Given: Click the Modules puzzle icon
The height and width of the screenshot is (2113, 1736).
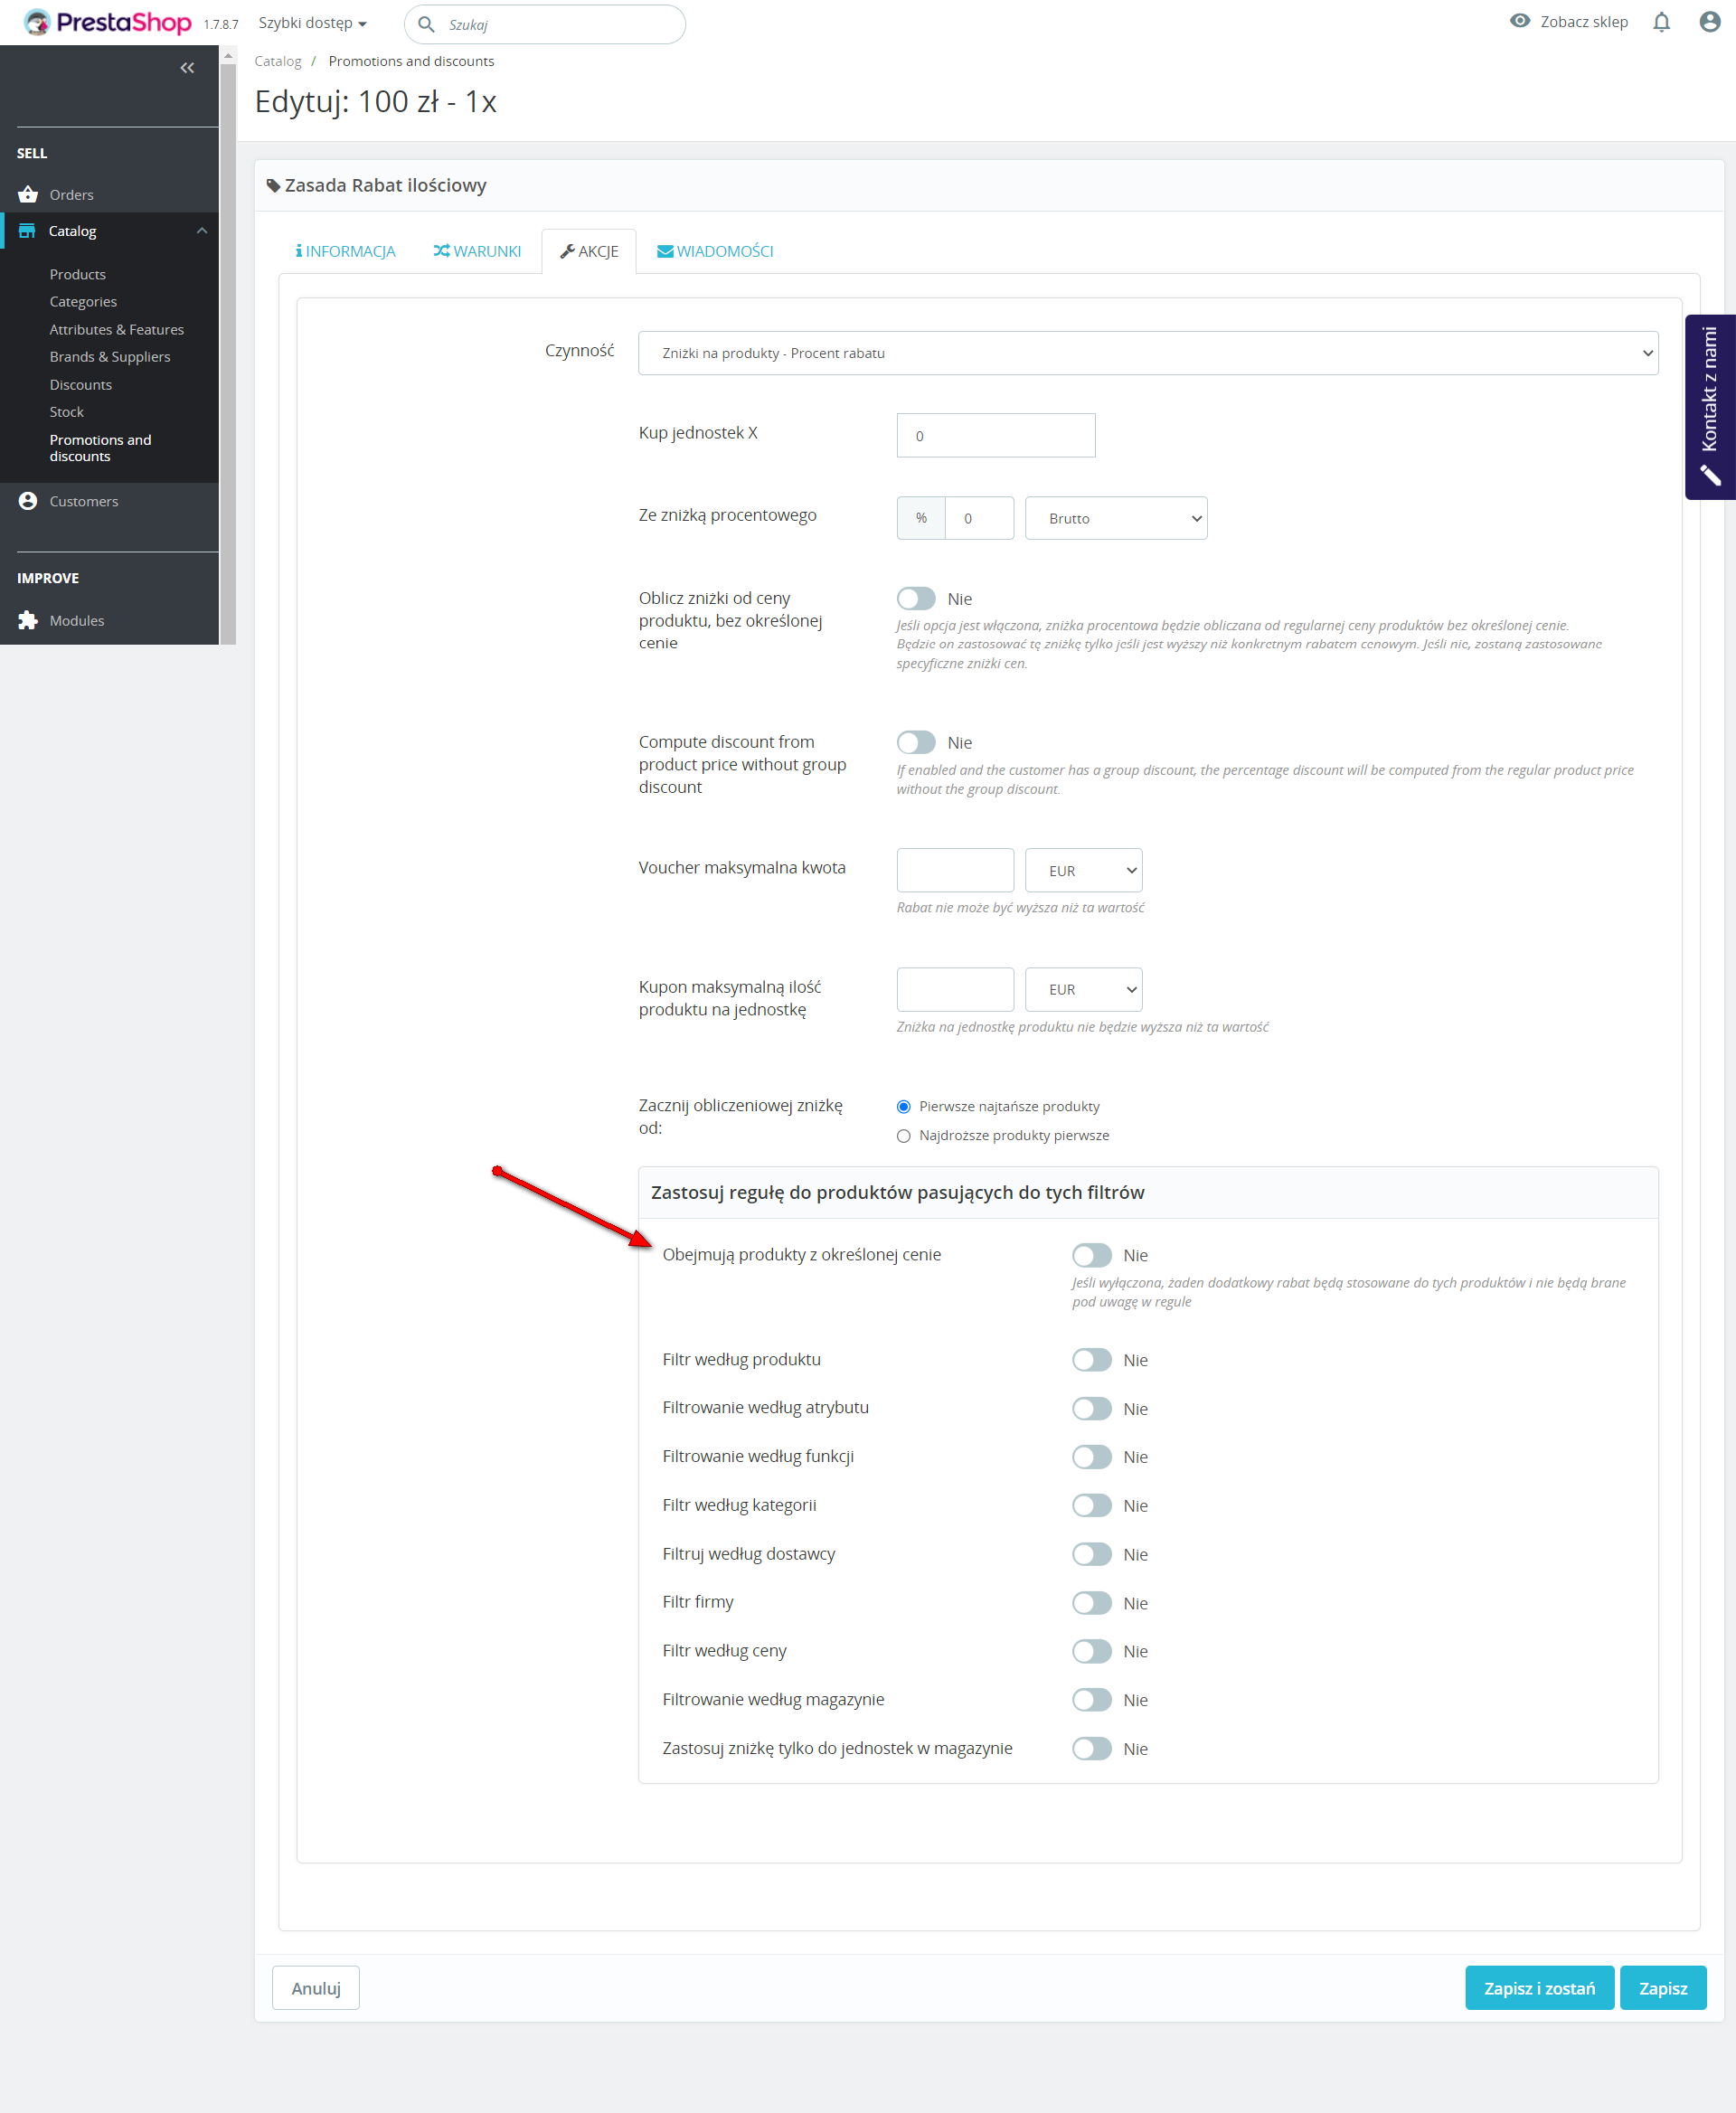Looking at the screenshot, I should [28, 620].
